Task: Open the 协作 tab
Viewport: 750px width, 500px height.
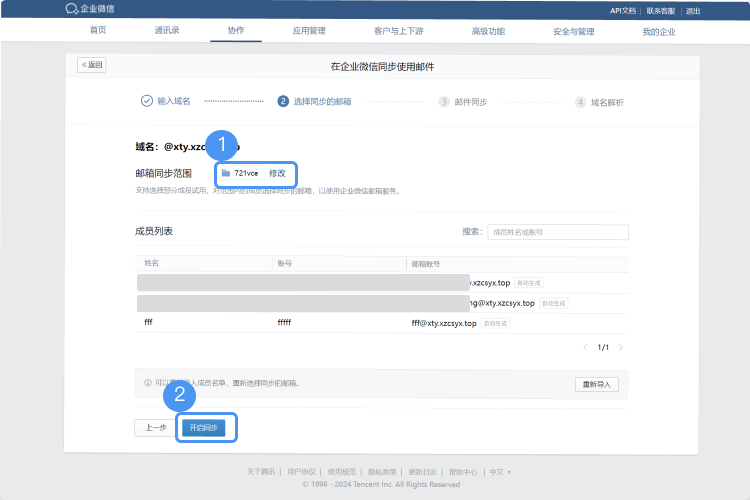Action: [235, 31]
